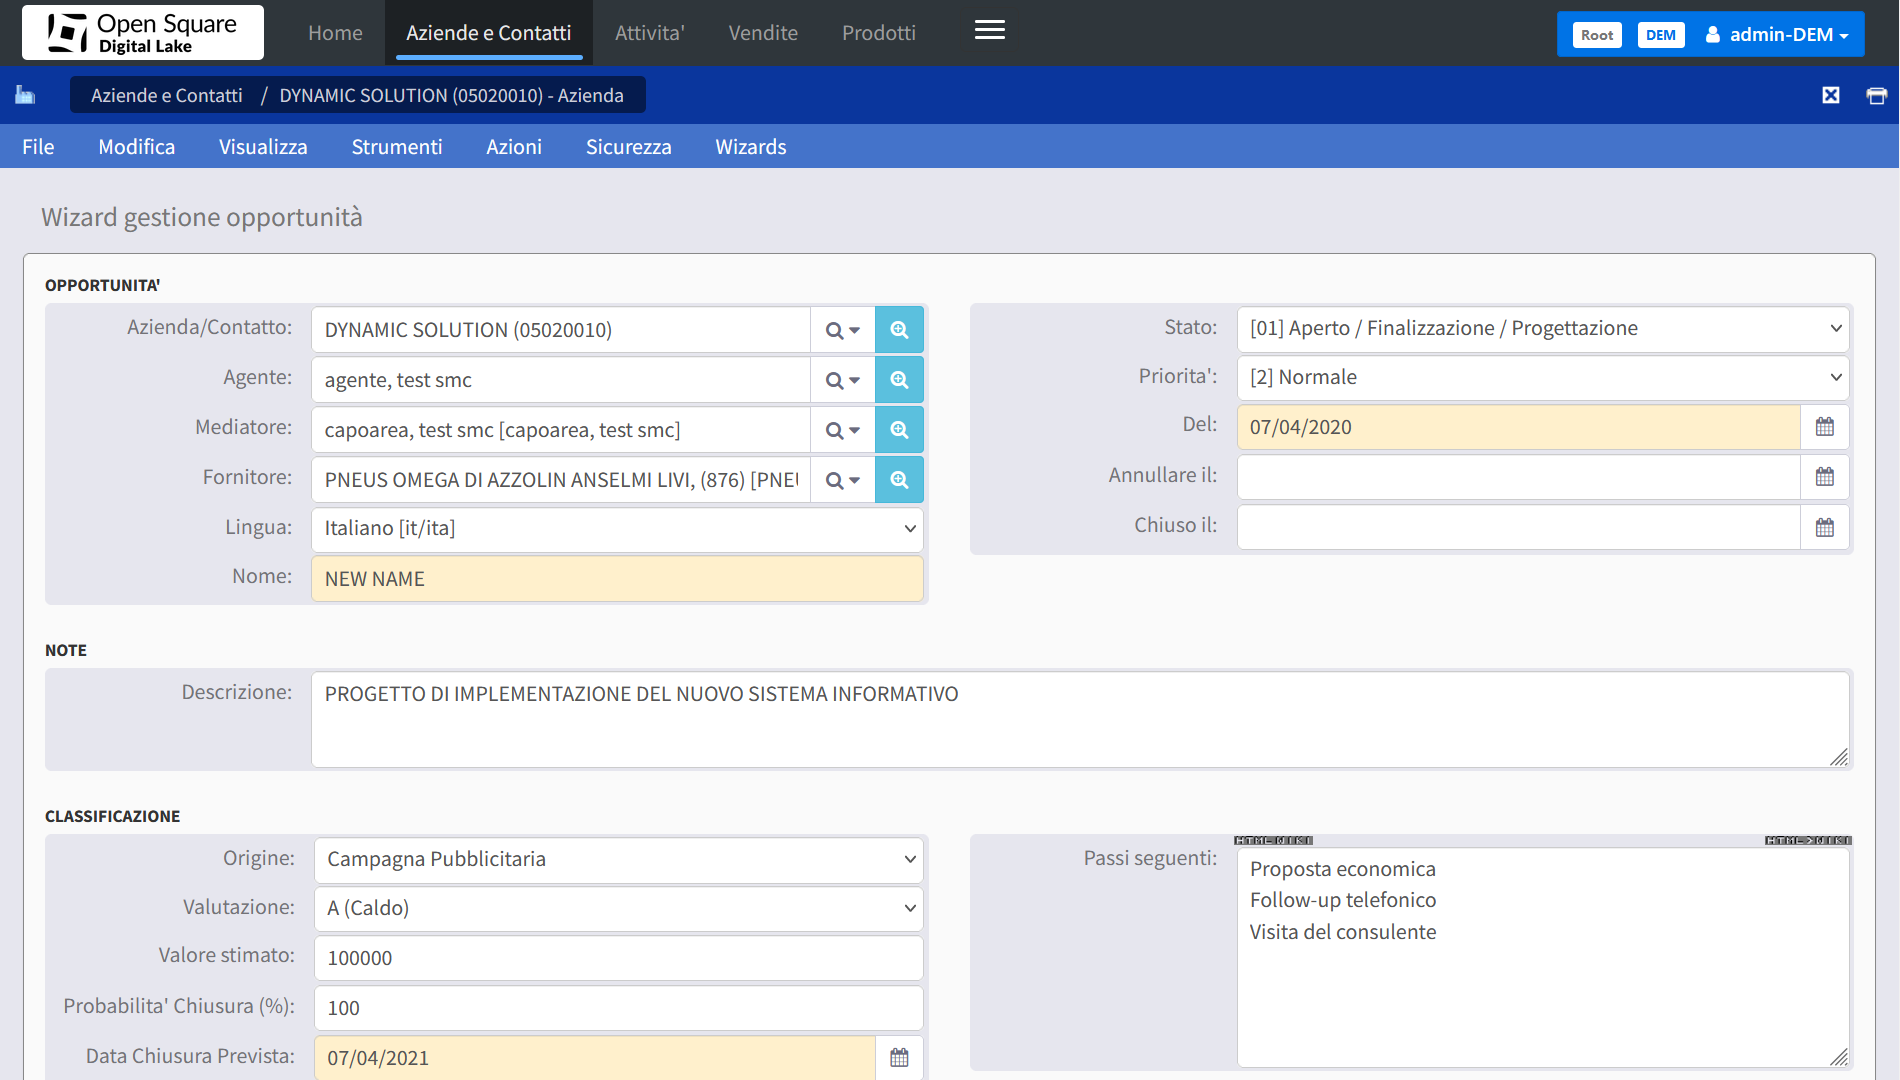
Task: Open the hamburger menu in top navigation
Action: [989, 30]
